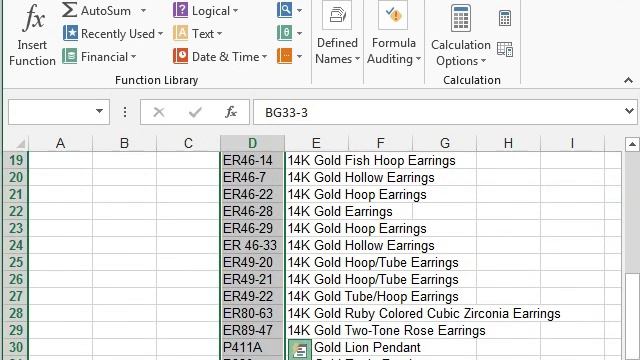Open the Recently Used functions list
640x360 pixels.
113,33
